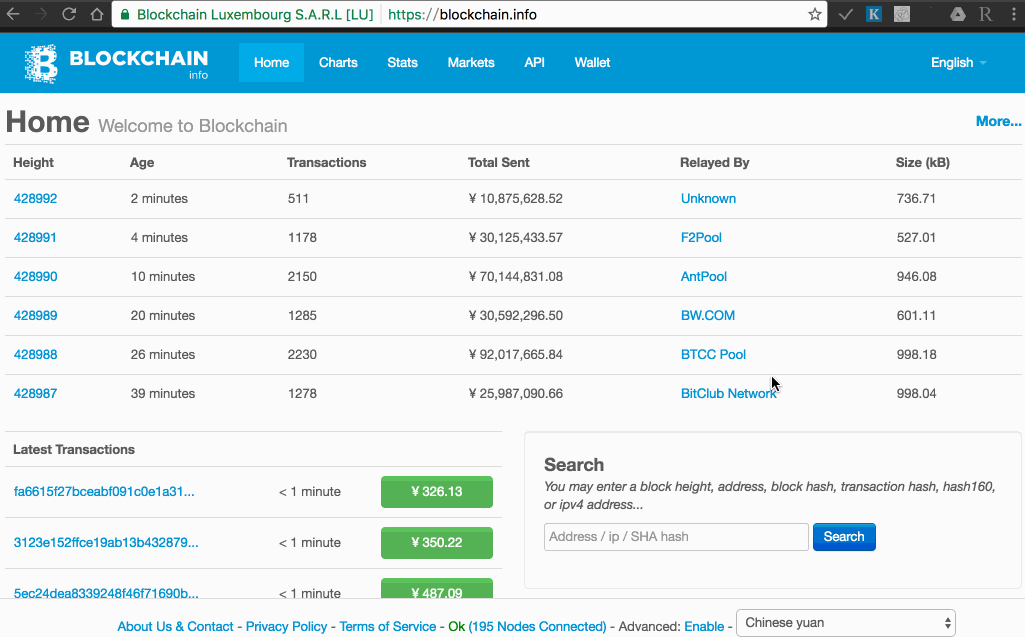
Task: Click the 946.08 size value
Action: click(x=916, y=277)
